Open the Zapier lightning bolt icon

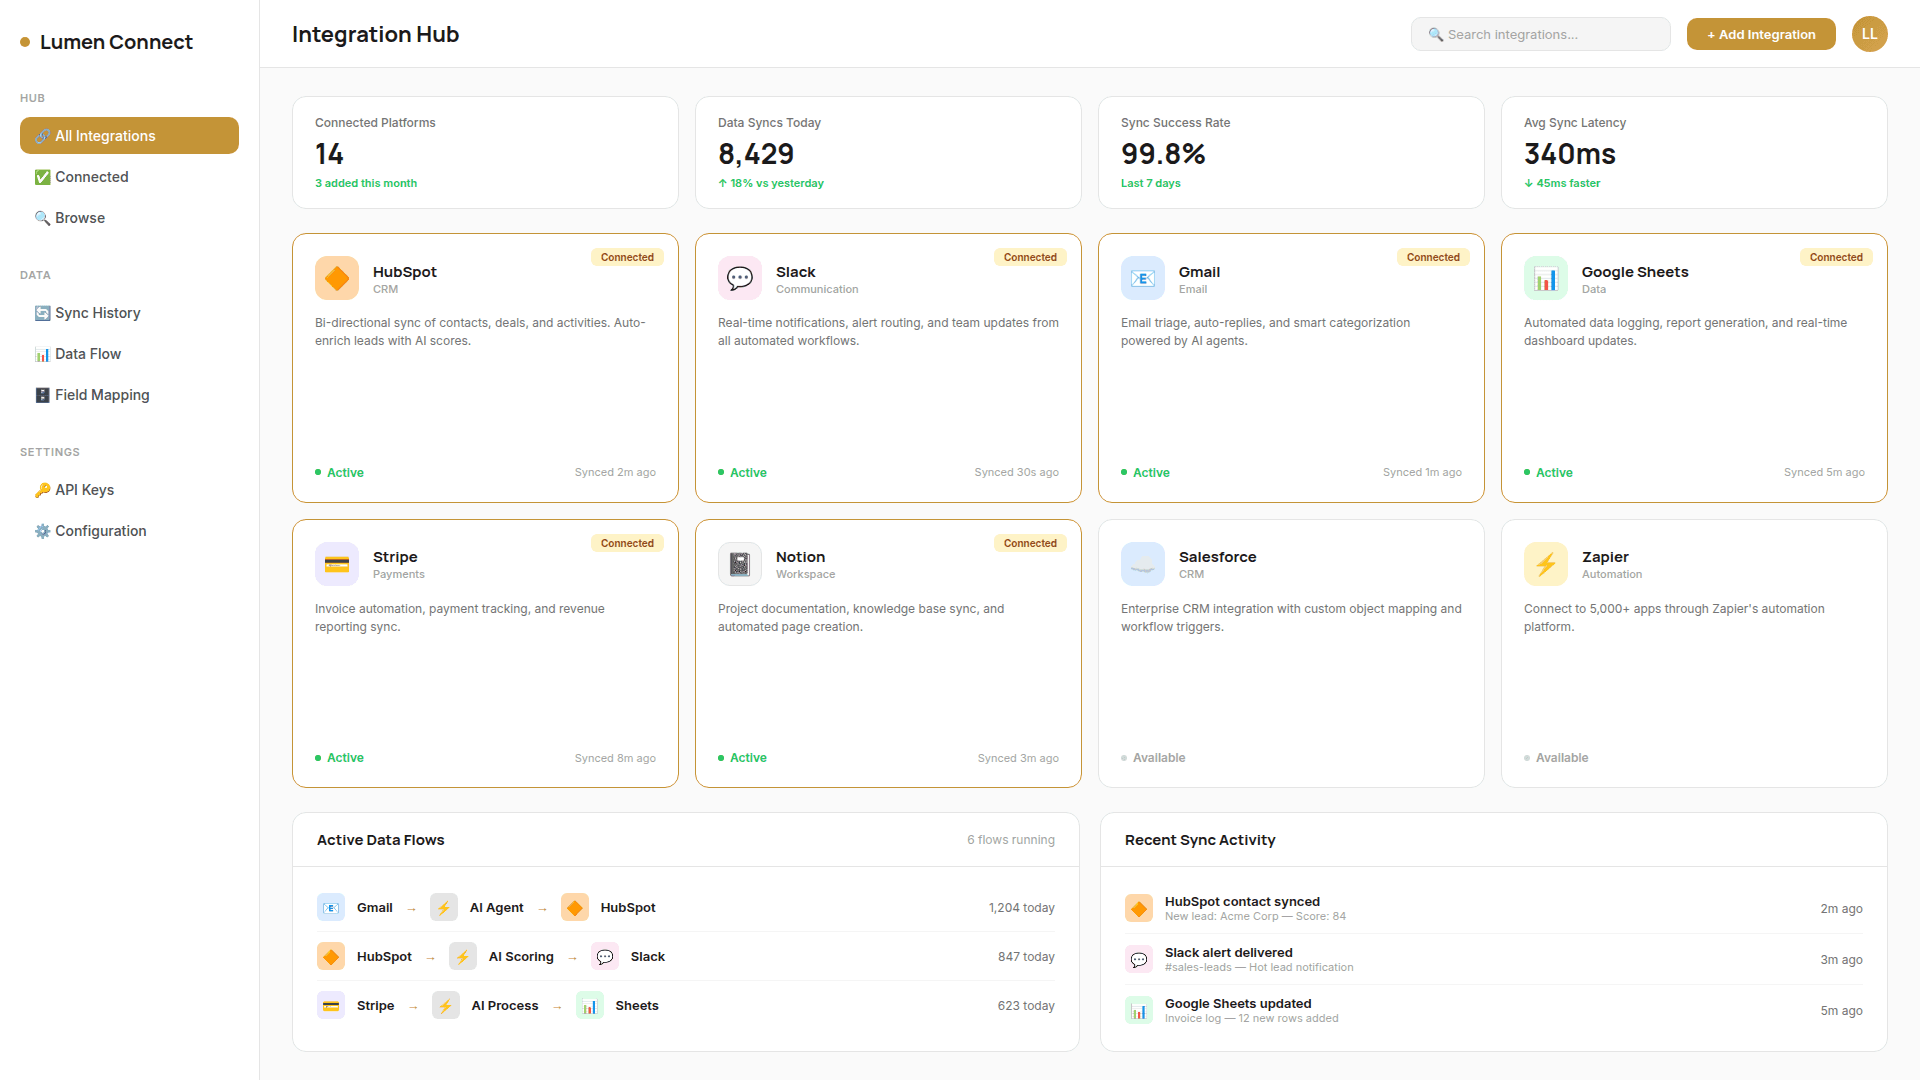[1545, 564]
